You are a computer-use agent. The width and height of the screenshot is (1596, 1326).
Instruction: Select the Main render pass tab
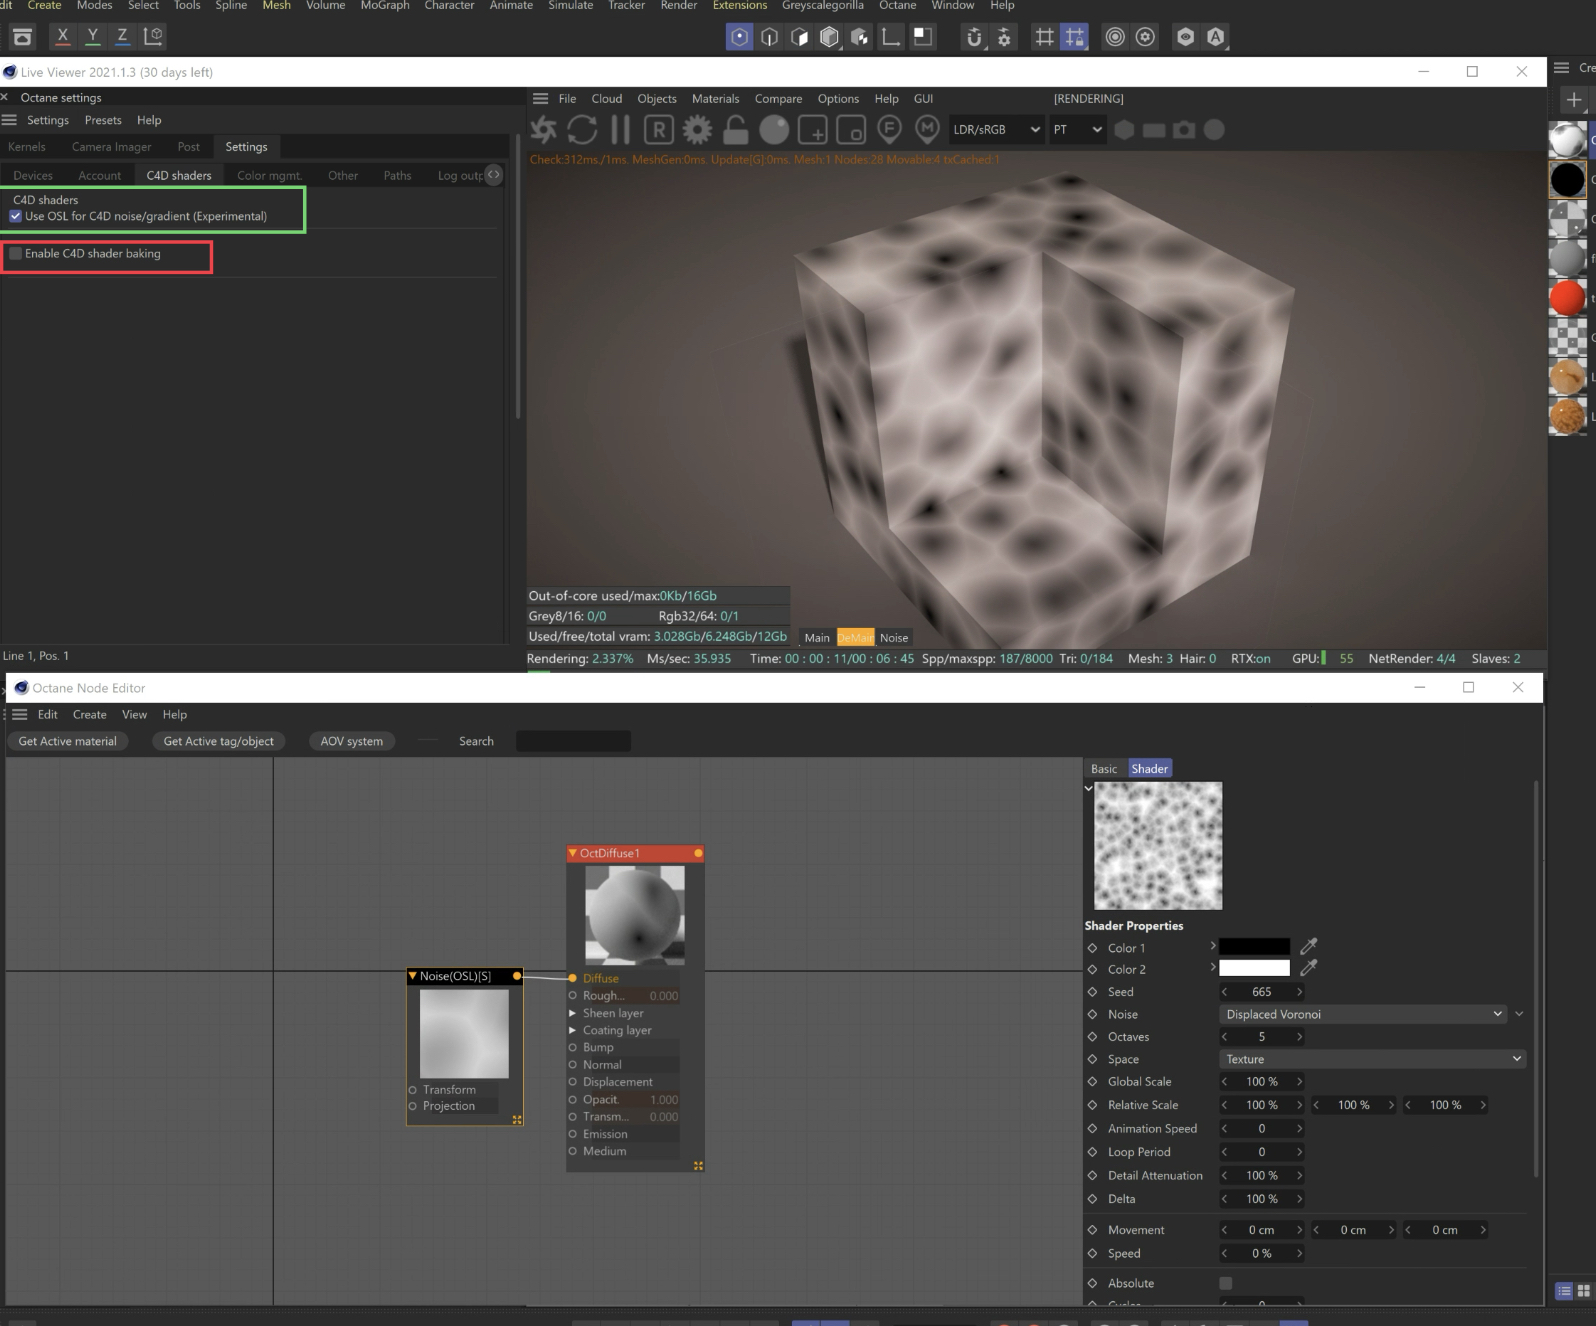click(x=817, y=638)
